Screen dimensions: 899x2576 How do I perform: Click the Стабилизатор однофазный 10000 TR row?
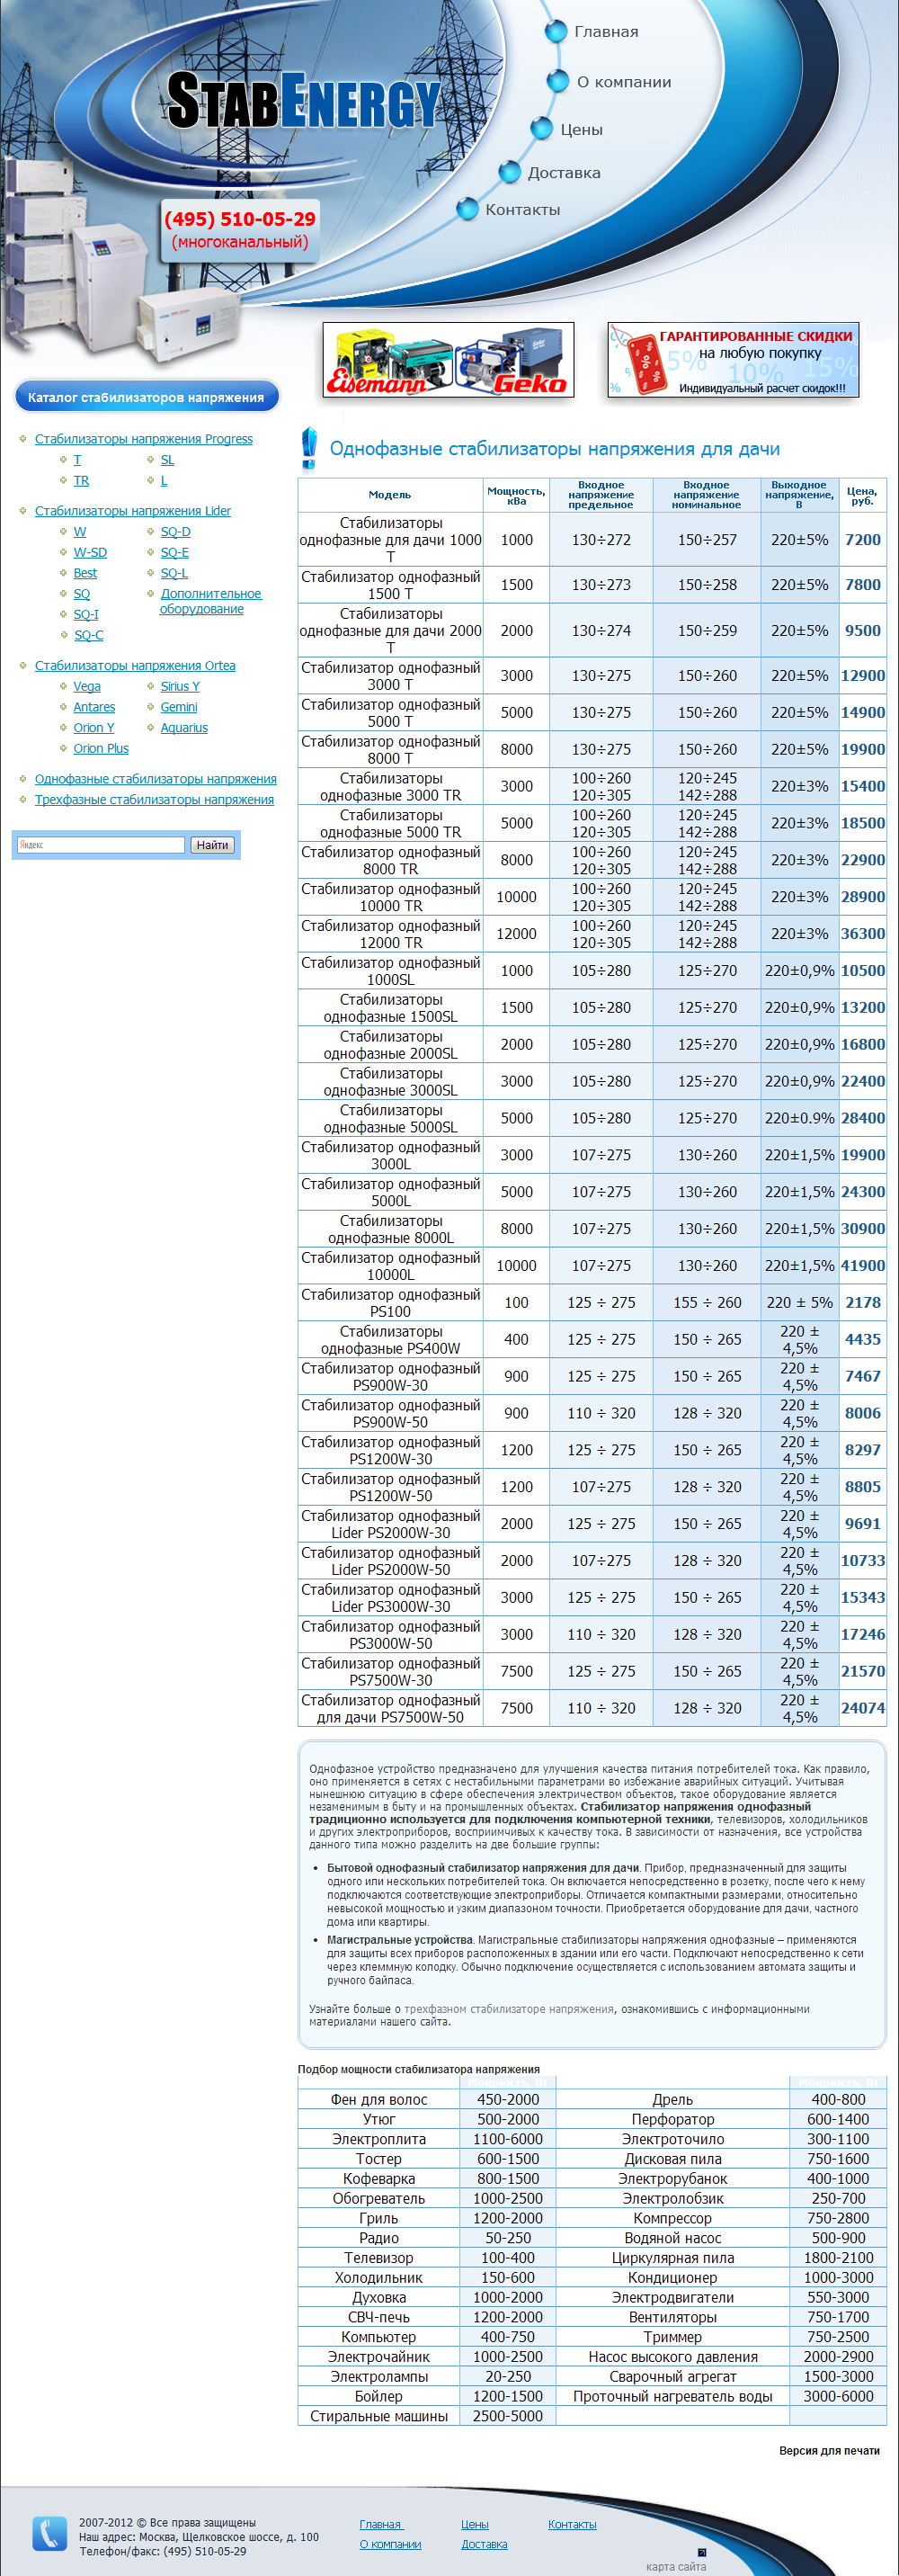(592, 897)
